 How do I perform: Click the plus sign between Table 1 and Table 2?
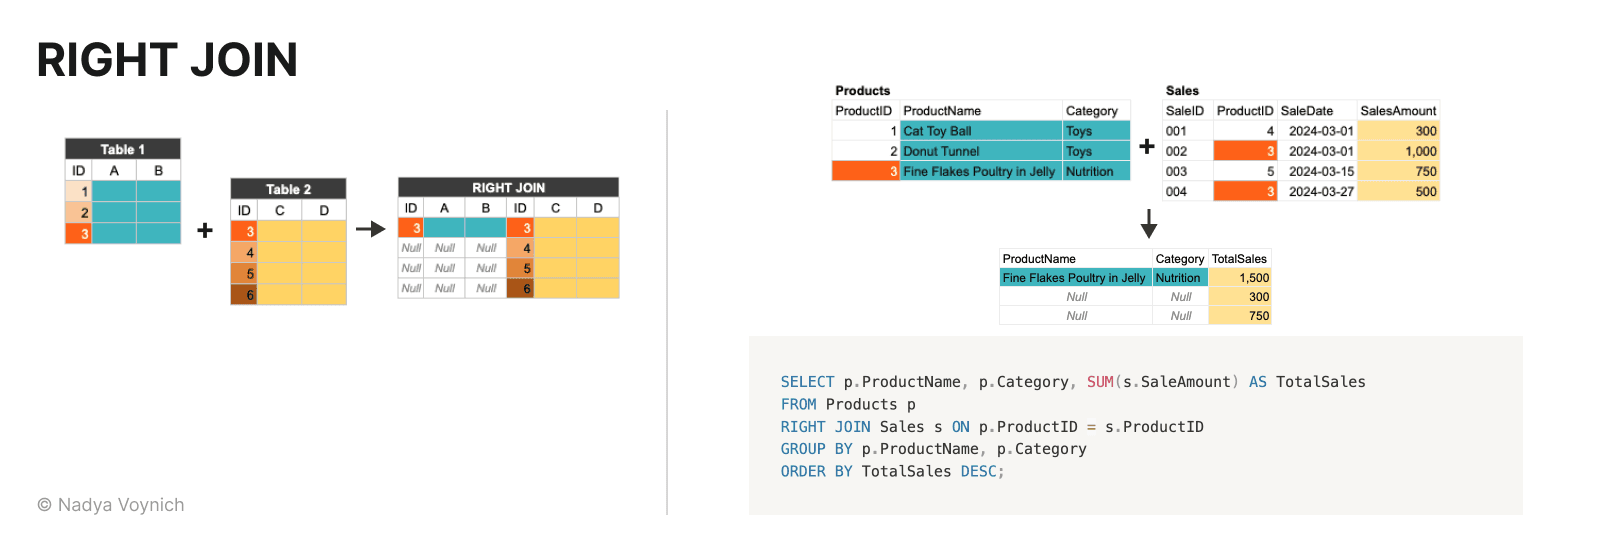coord(205,230)
